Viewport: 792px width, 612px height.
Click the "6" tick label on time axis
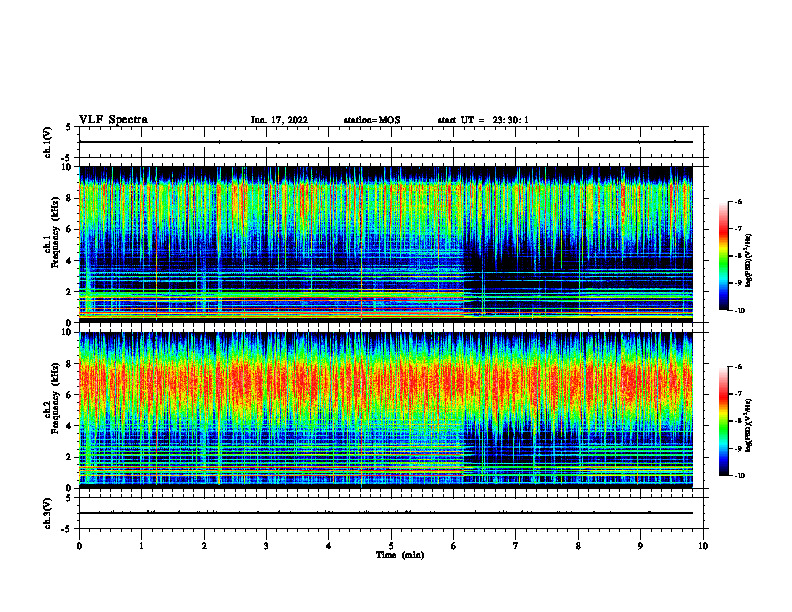tap(453, 546)
